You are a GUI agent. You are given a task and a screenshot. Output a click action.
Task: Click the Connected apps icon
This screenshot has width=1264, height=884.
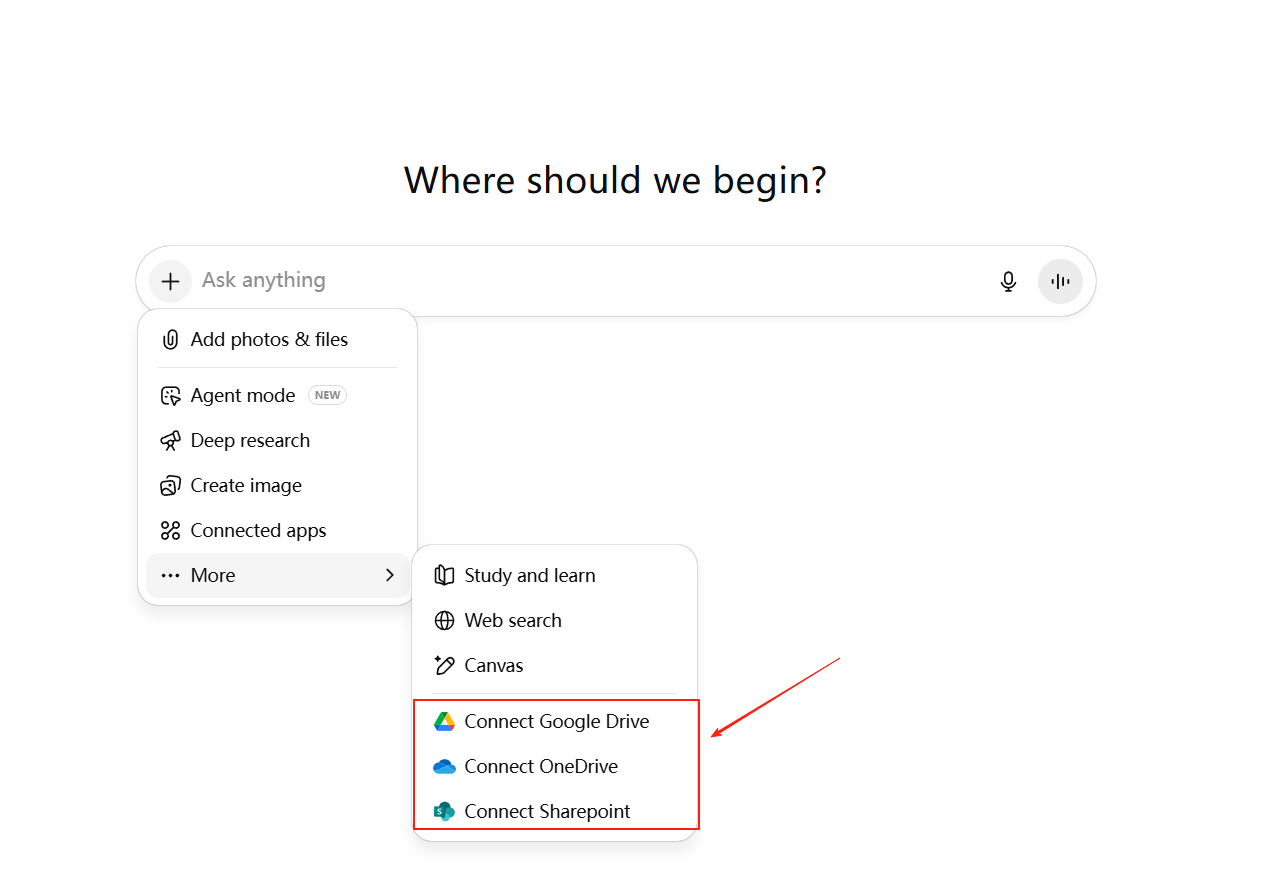tap(170, 531)
